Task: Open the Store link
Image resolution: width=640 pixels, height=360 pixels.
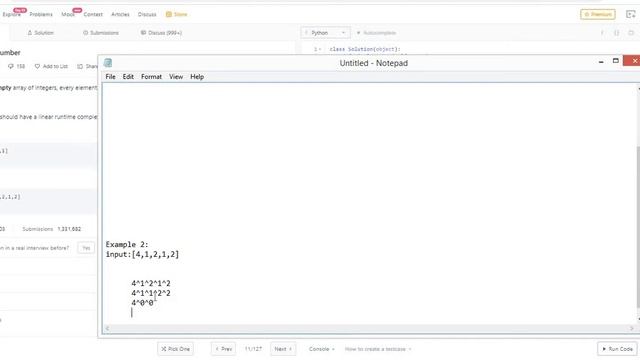Action: coord(176,14)
